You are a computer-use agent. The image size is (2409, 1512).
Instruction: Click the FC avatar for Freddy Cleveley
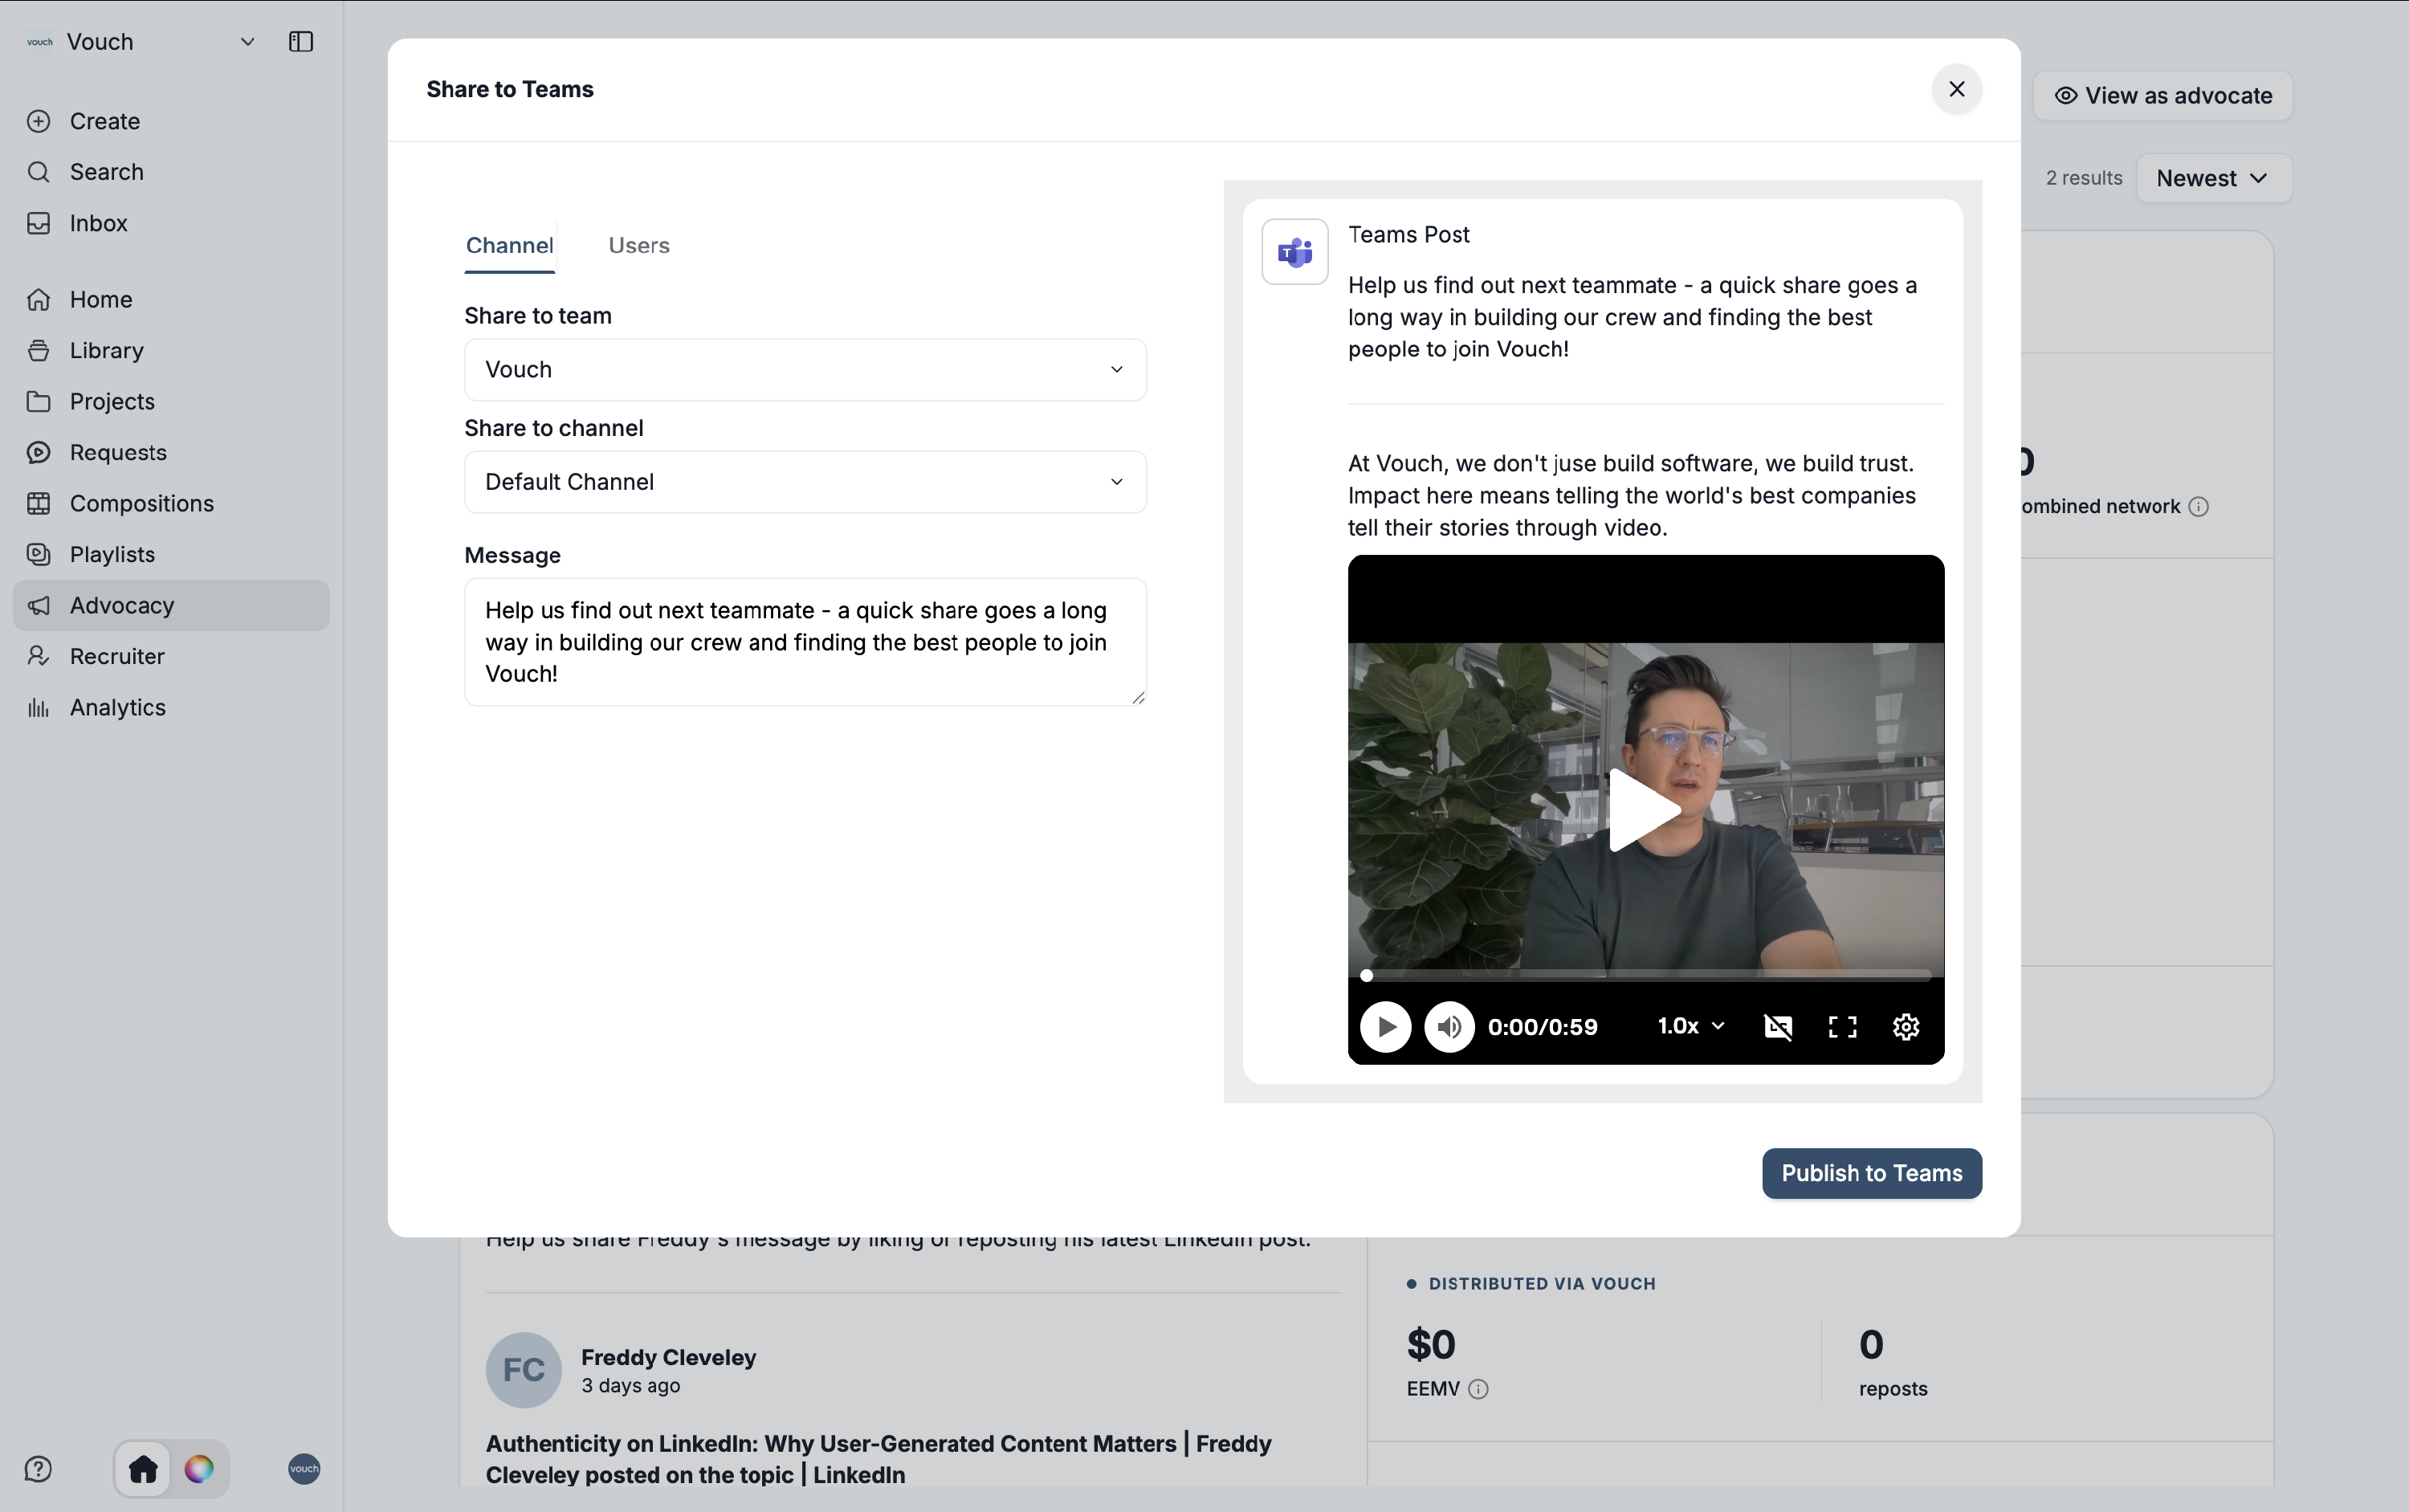523,1370
